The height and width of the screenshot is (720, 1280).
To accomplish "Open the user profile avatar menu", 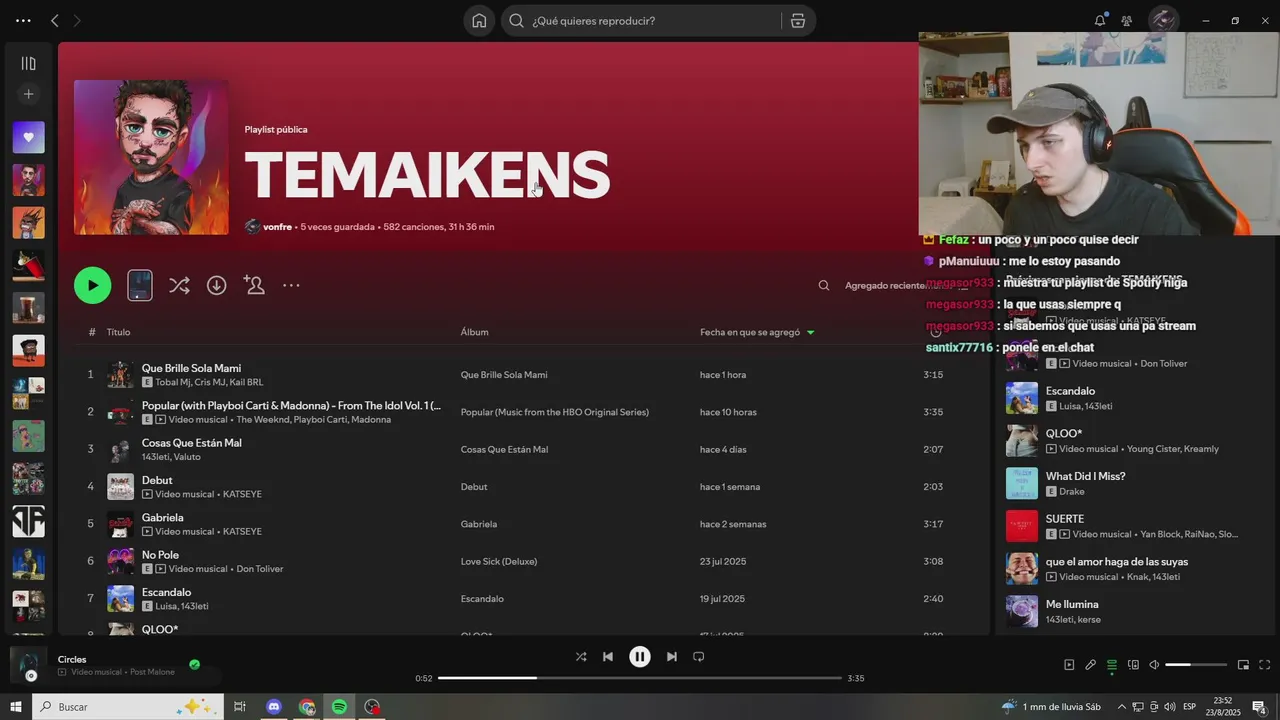I will point(1162,20).
